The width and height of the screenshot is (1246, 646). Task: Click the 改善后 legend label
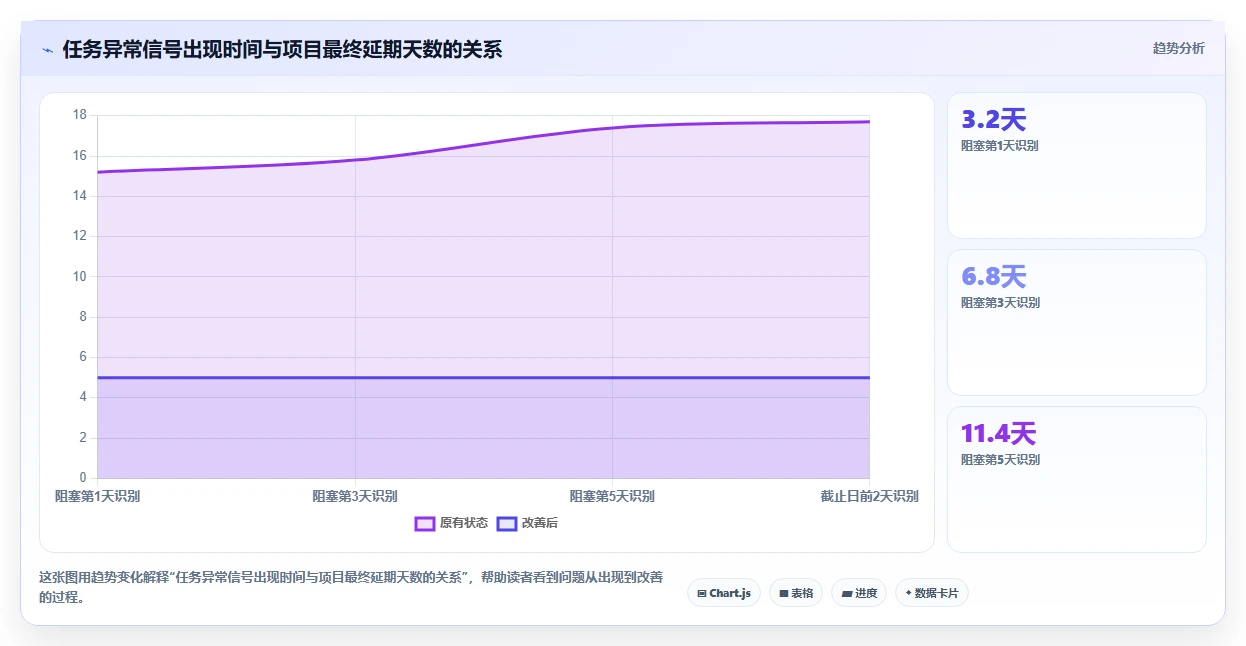coord(540,523)
